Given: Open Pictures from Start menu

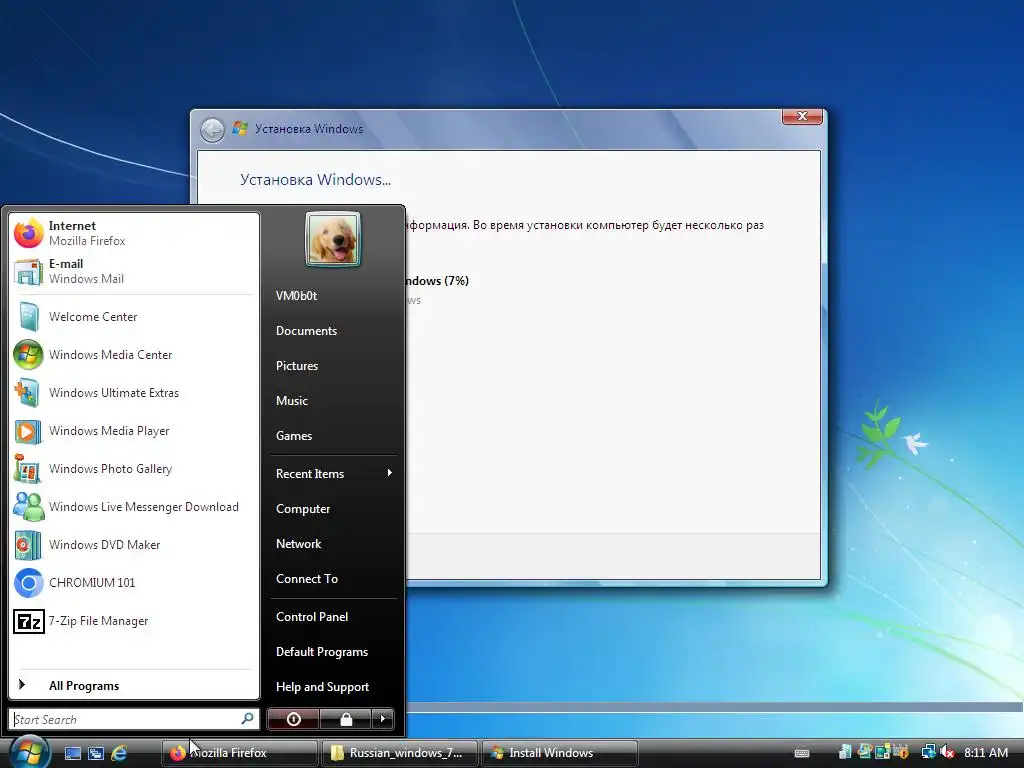Looking at the screenshot, I should pyautogui.click(x=333, y=366).
